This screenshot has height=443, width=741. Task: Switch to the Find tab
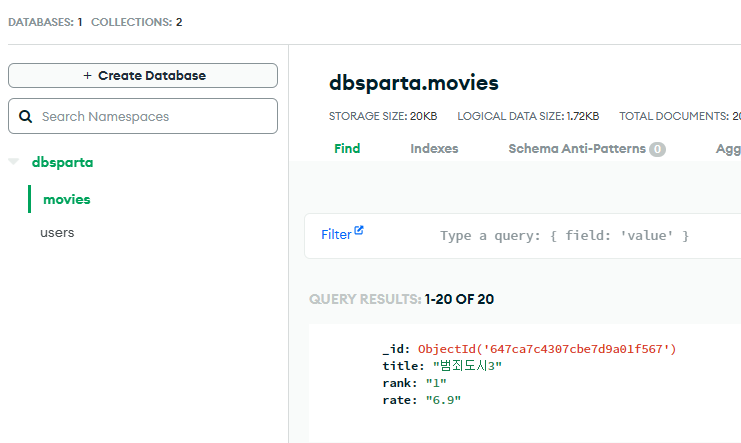tap(347, 148)
